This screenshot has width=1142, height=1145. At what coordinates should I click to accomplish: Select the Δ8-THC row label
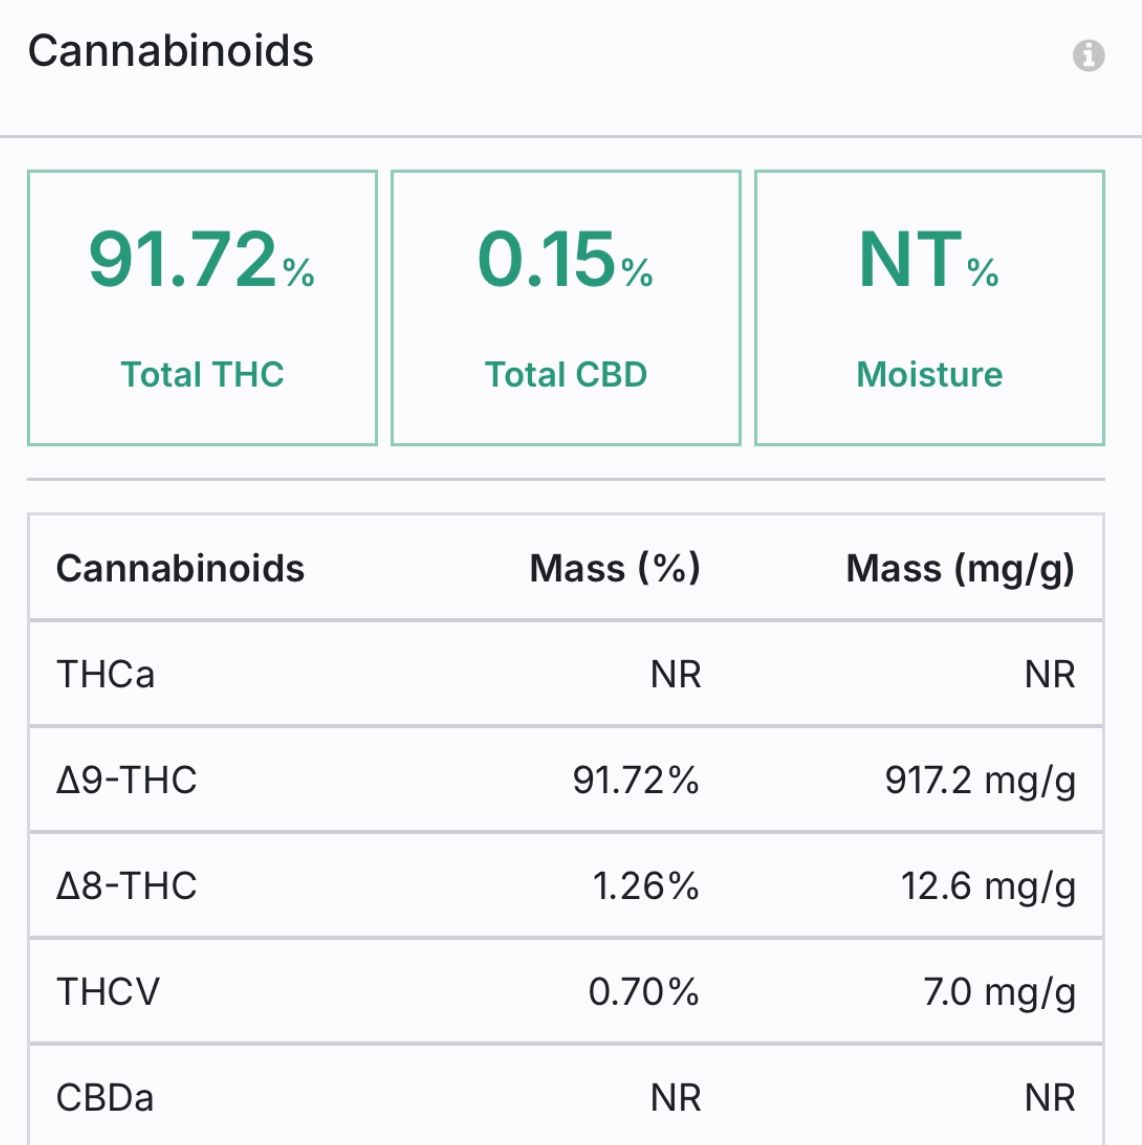pyautogui.click(x=126, y=886)
